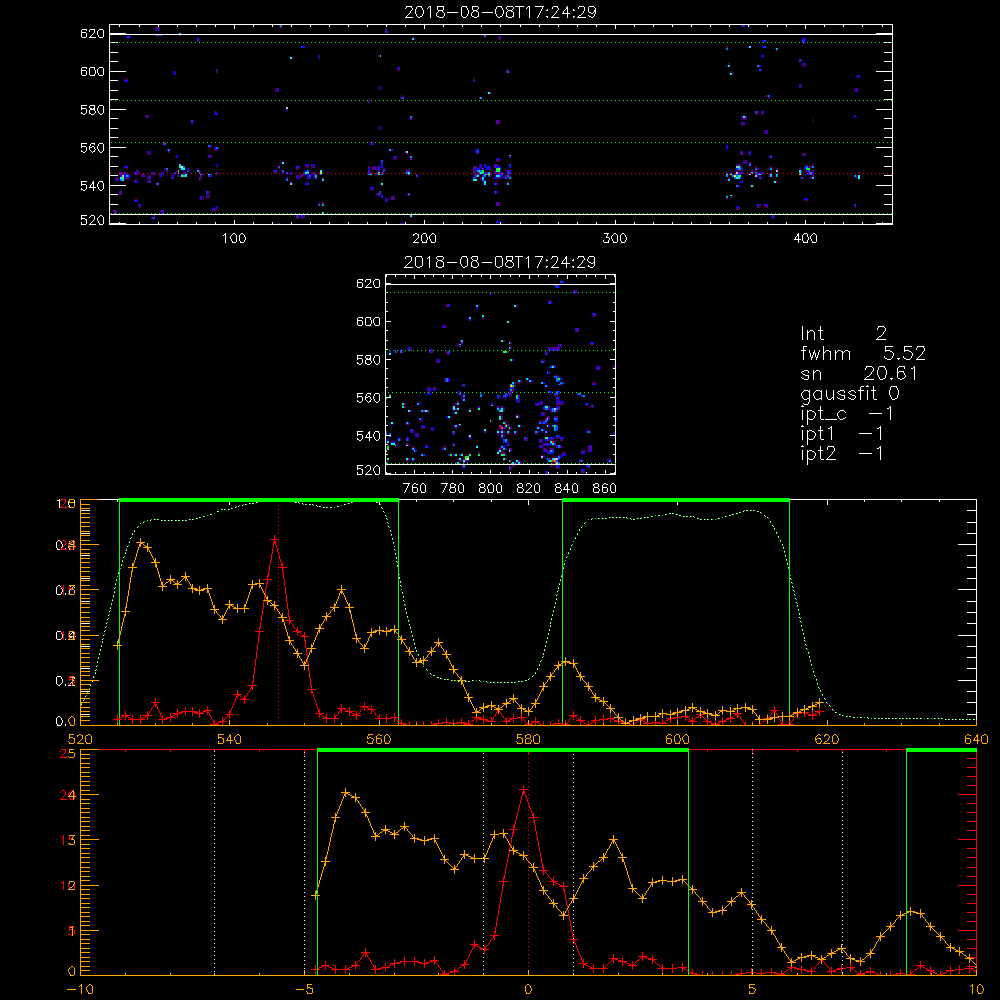Click the '800' x-axis label of middle image

pyautogui.click(x=490, y=489)
